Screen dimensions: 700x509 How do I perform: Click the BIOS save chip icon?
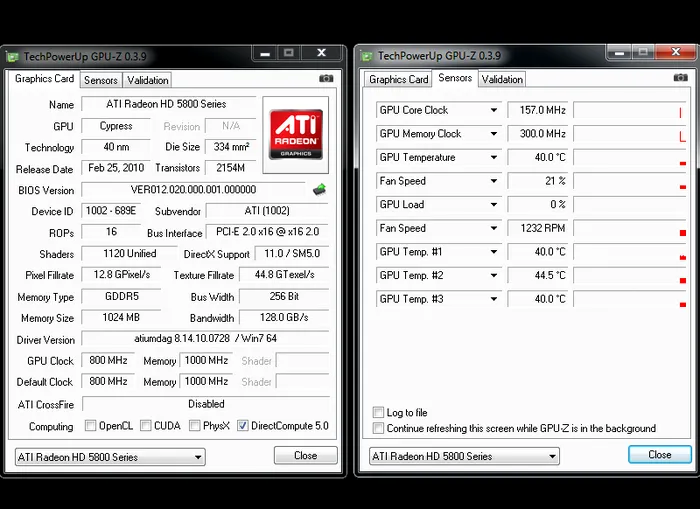(x=319, y=189)
